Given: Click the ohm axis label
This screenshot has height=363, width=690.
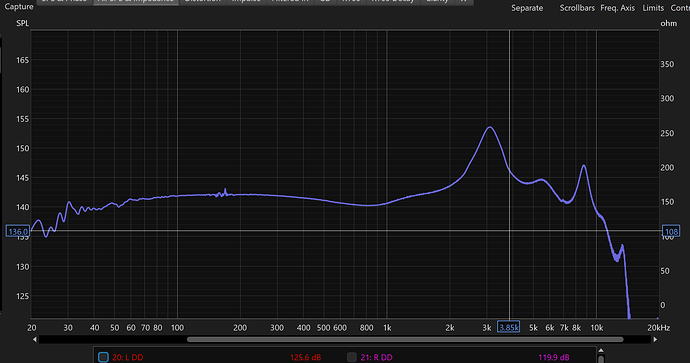Looking at the screenshot, I should tap(668, 23).
